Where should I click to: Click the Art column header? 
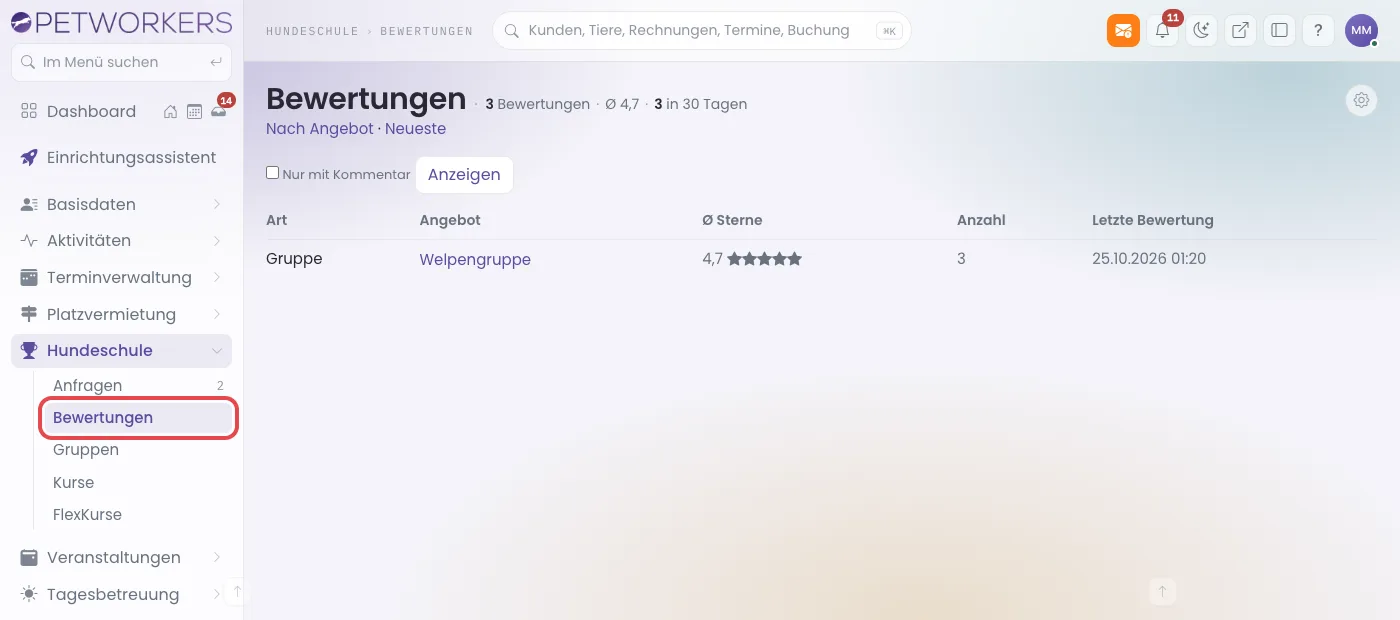click(x=276, y=220)
